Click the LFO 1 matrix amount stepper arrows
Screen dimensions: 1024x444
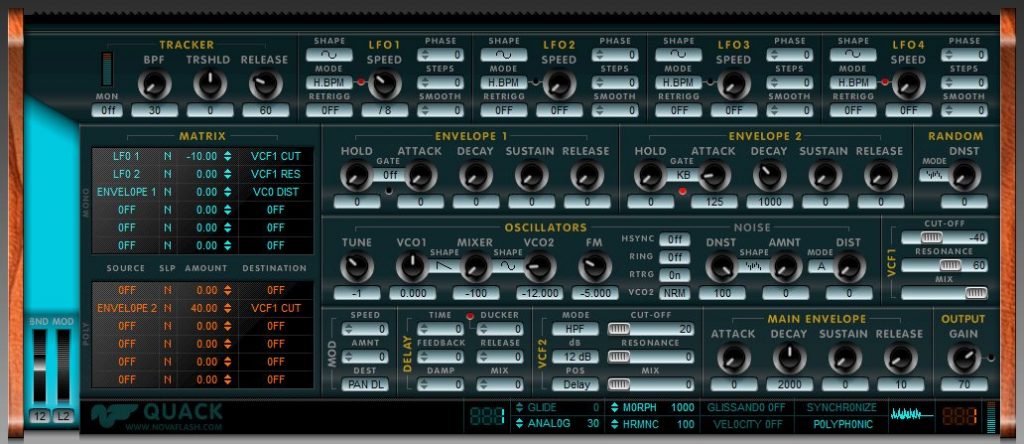tap(227, 157)
